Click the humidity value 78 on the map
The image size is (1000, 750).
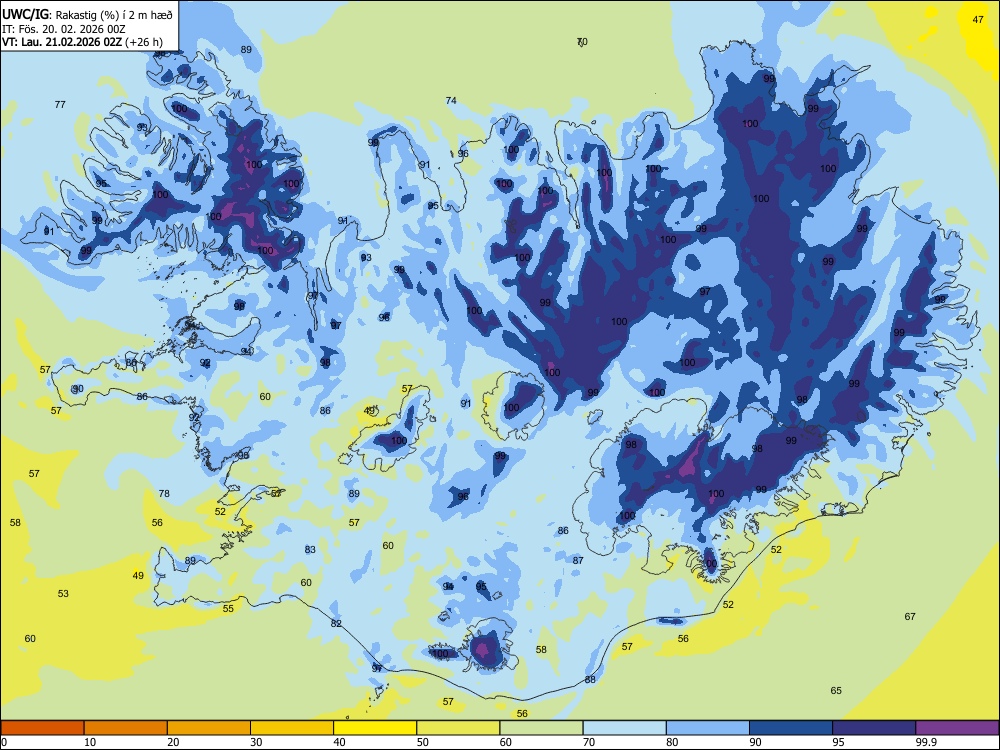tap(164, 494)
